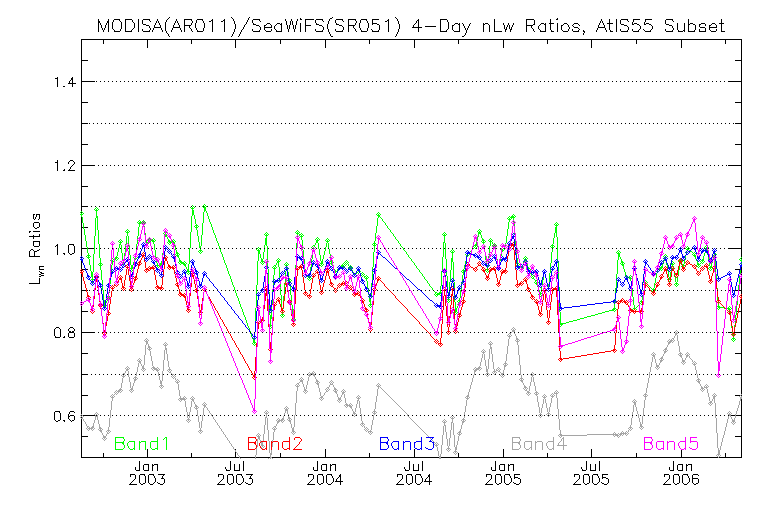Click the 1.4 y-axis tick value

point(65,82)
